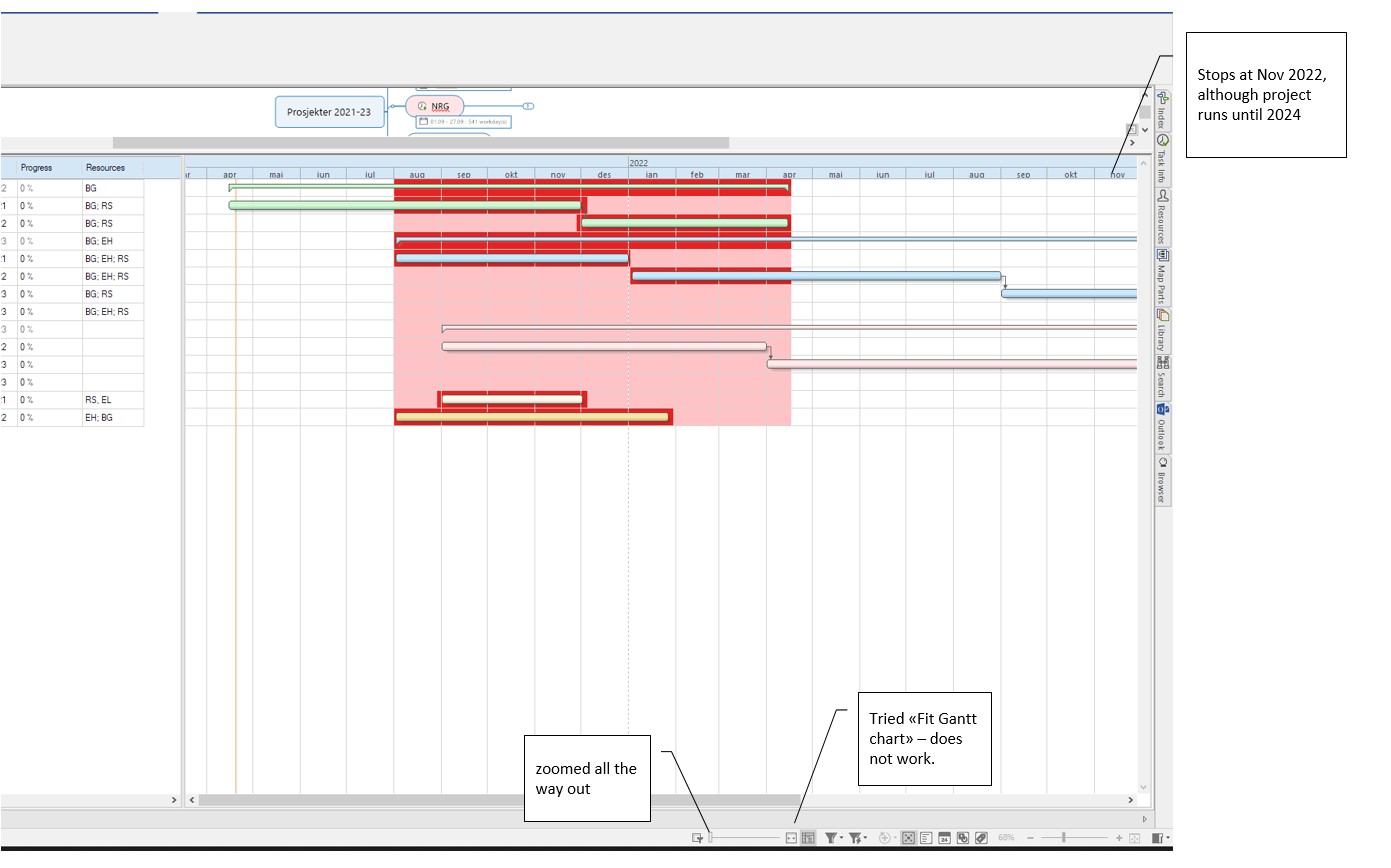Expand the NRG topic collapse indicator
Viewport: 1391px width, 868px height.
[528, 106]
